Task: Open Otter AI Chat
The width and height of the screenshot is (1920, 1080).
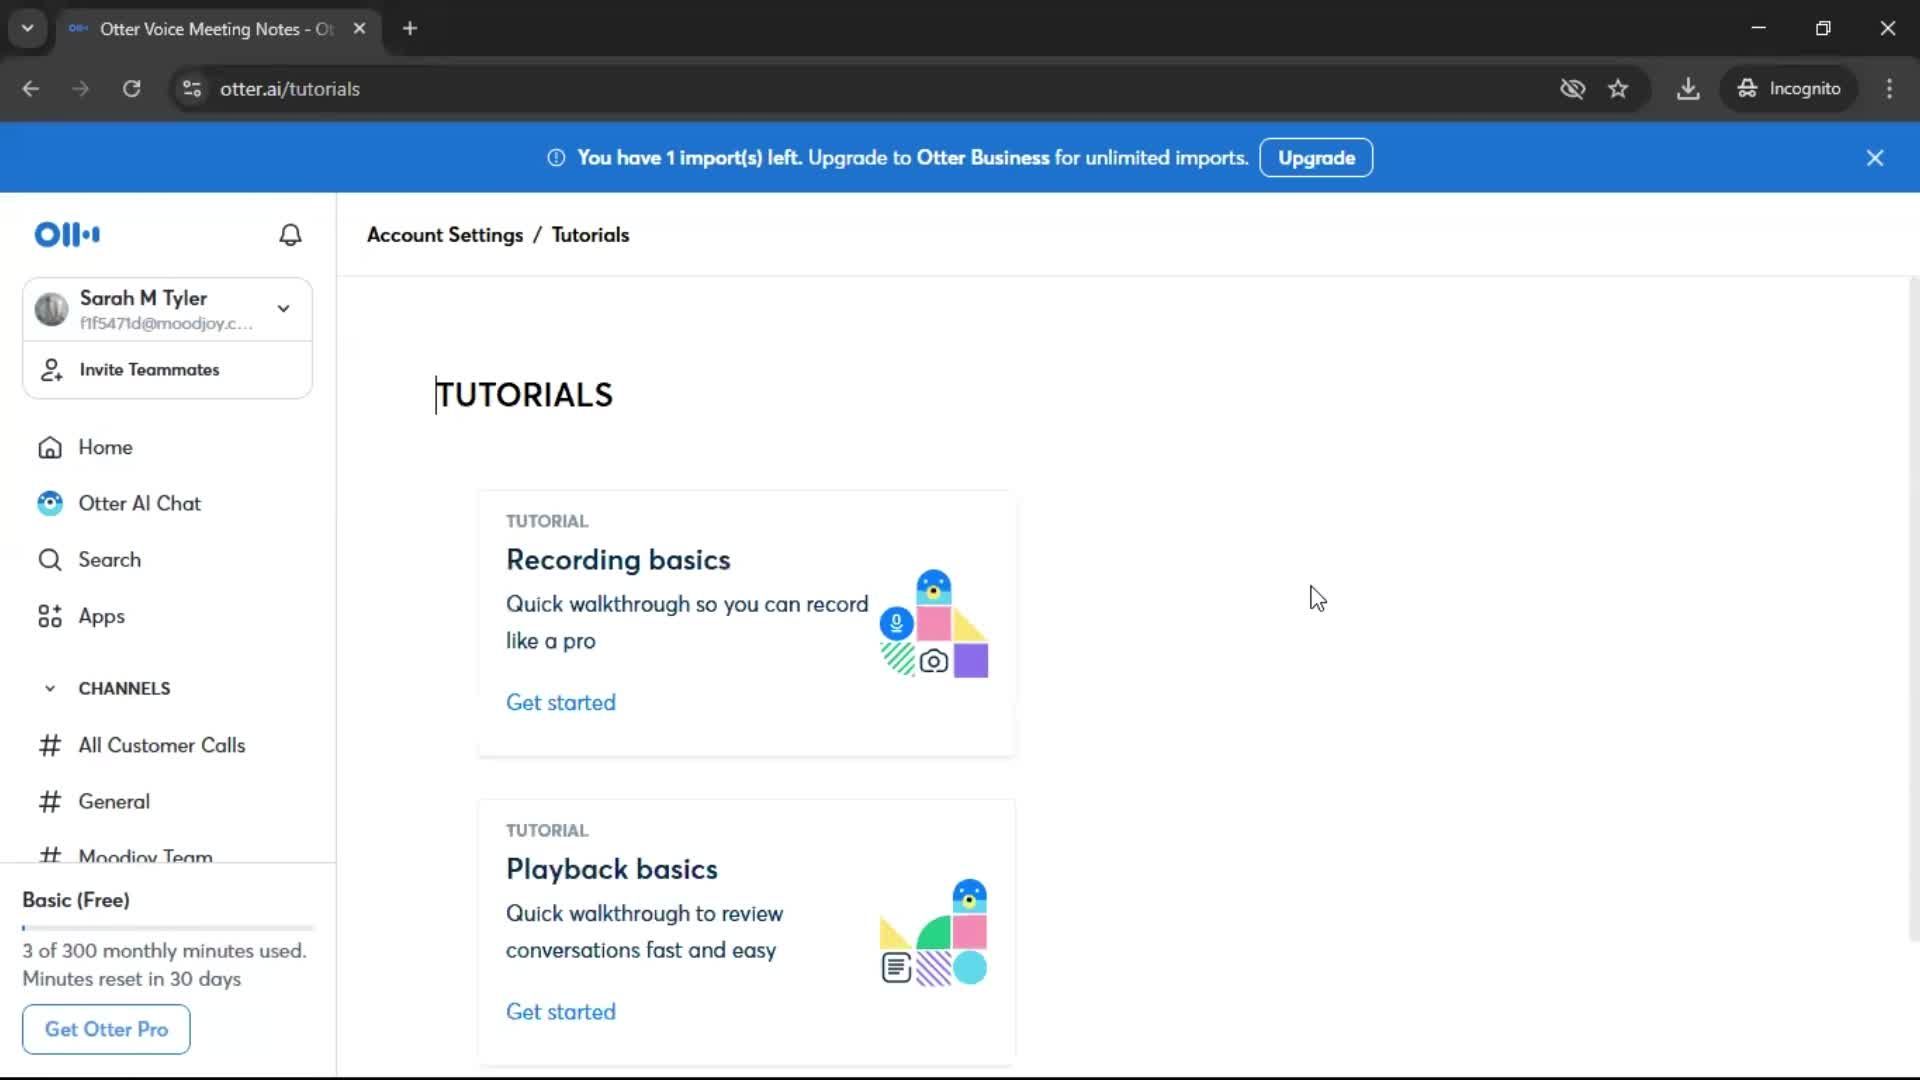Action: tap(140, 503)
